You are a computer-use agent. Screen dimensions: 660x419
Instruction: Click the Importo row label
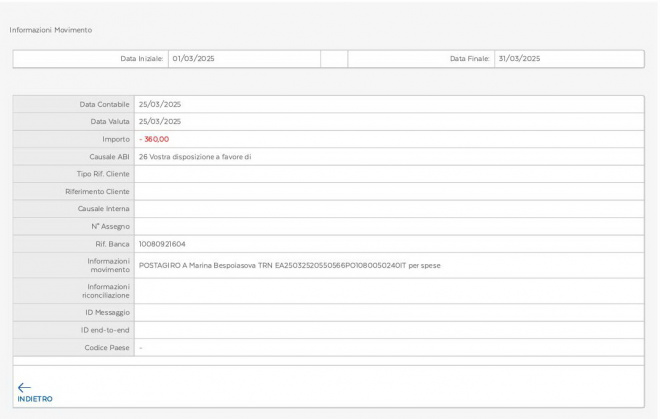(x=116, y=139)
